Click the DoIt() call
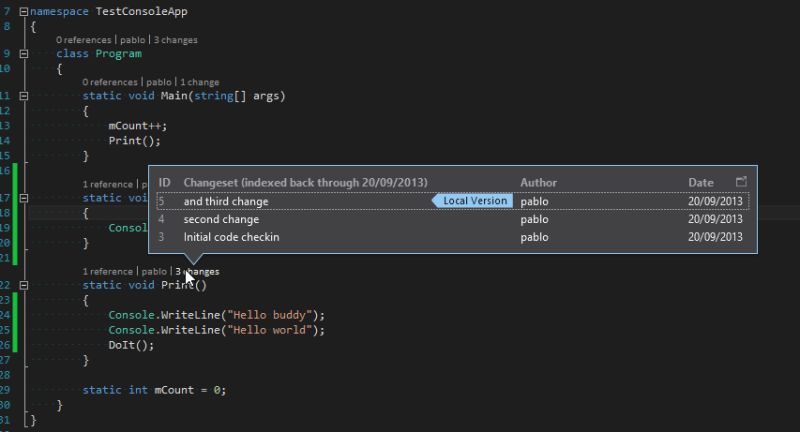Viewport: 800px width, 432px height. [x=131, y=345]
